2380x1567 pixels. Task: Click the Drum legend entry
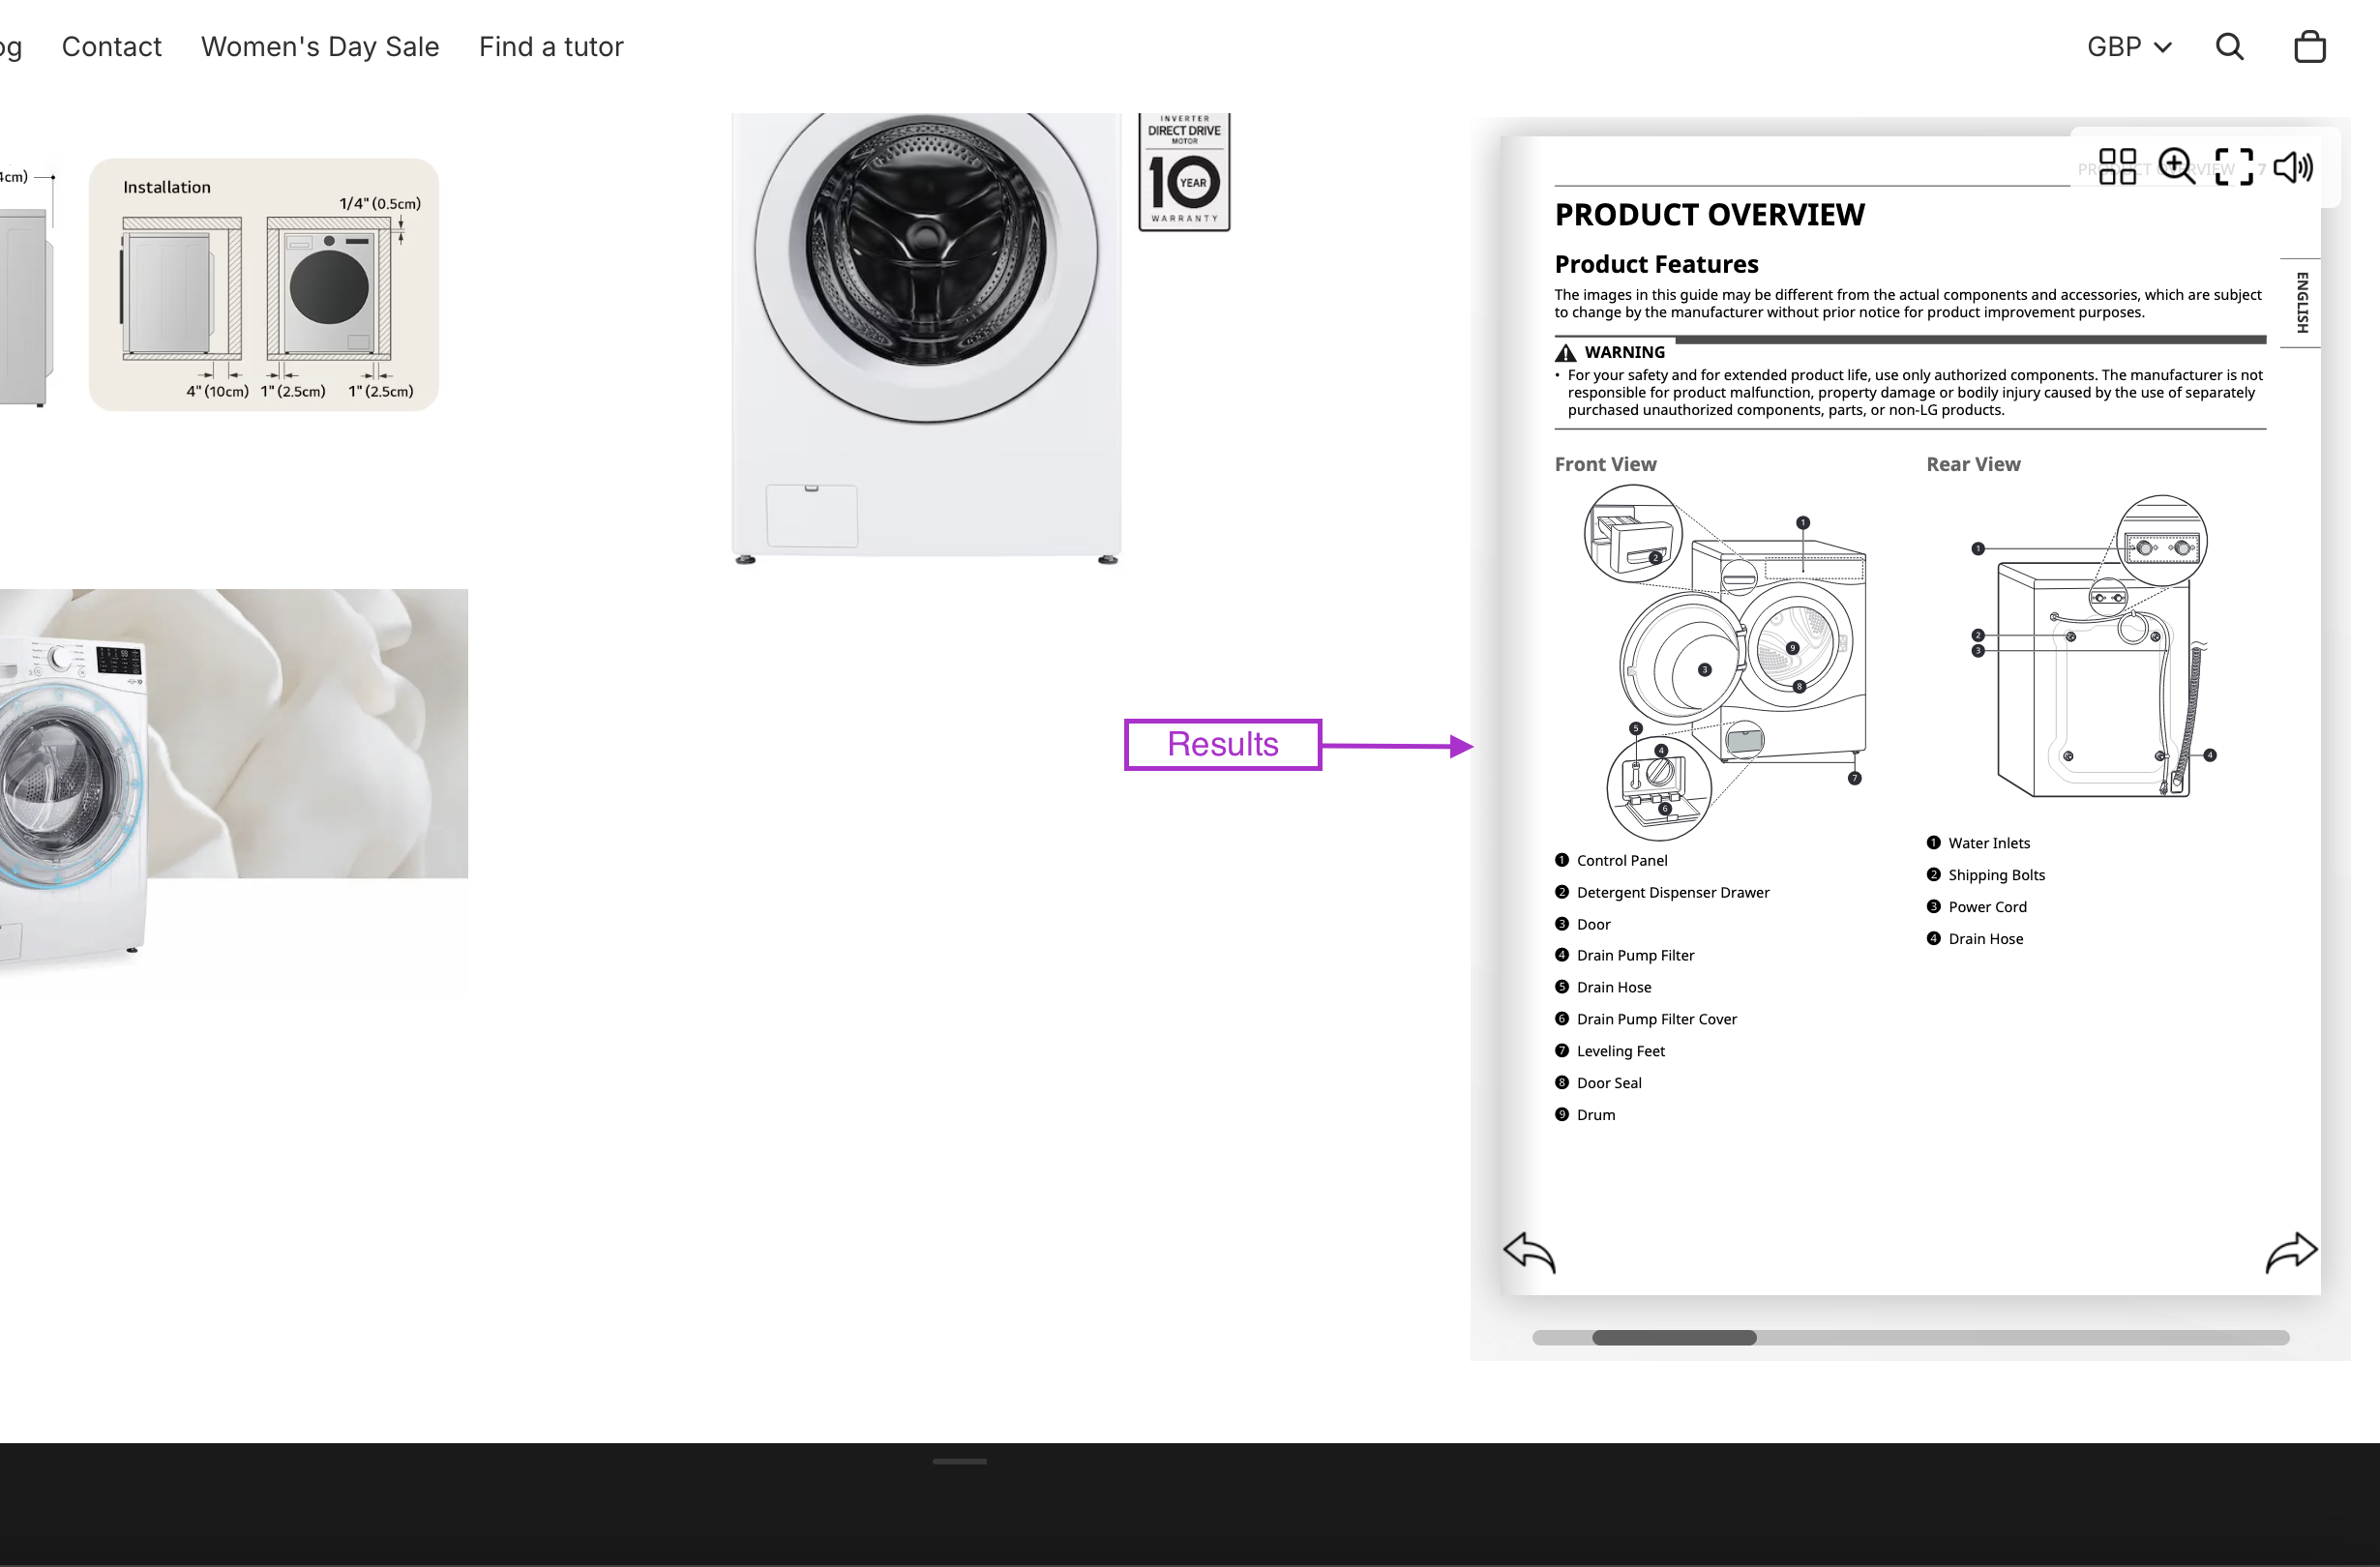(x=1585, y=1115)
